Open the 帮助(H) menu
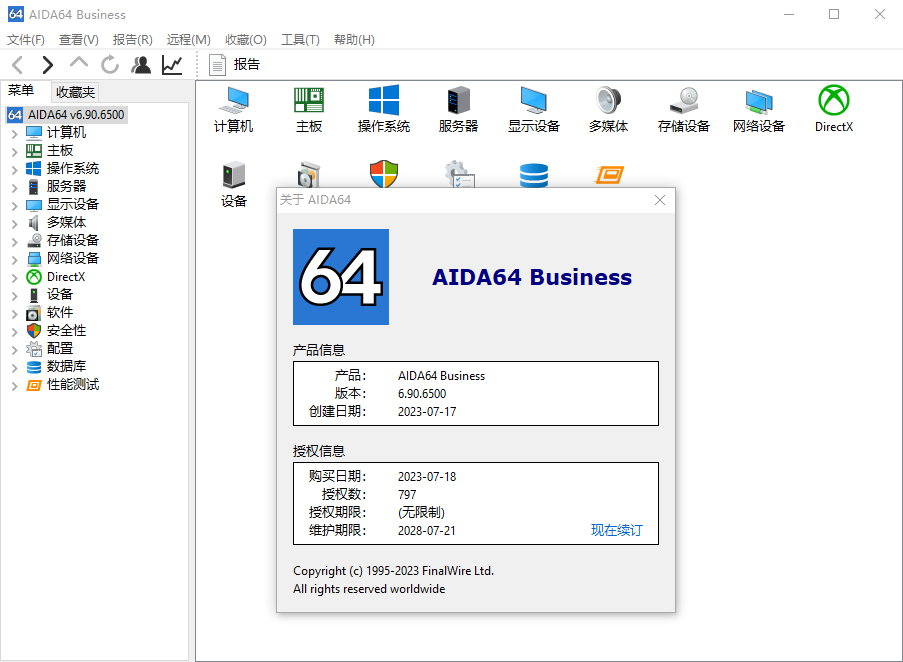Viewport: 903px width, 662px height. click(x=354, y=40)
